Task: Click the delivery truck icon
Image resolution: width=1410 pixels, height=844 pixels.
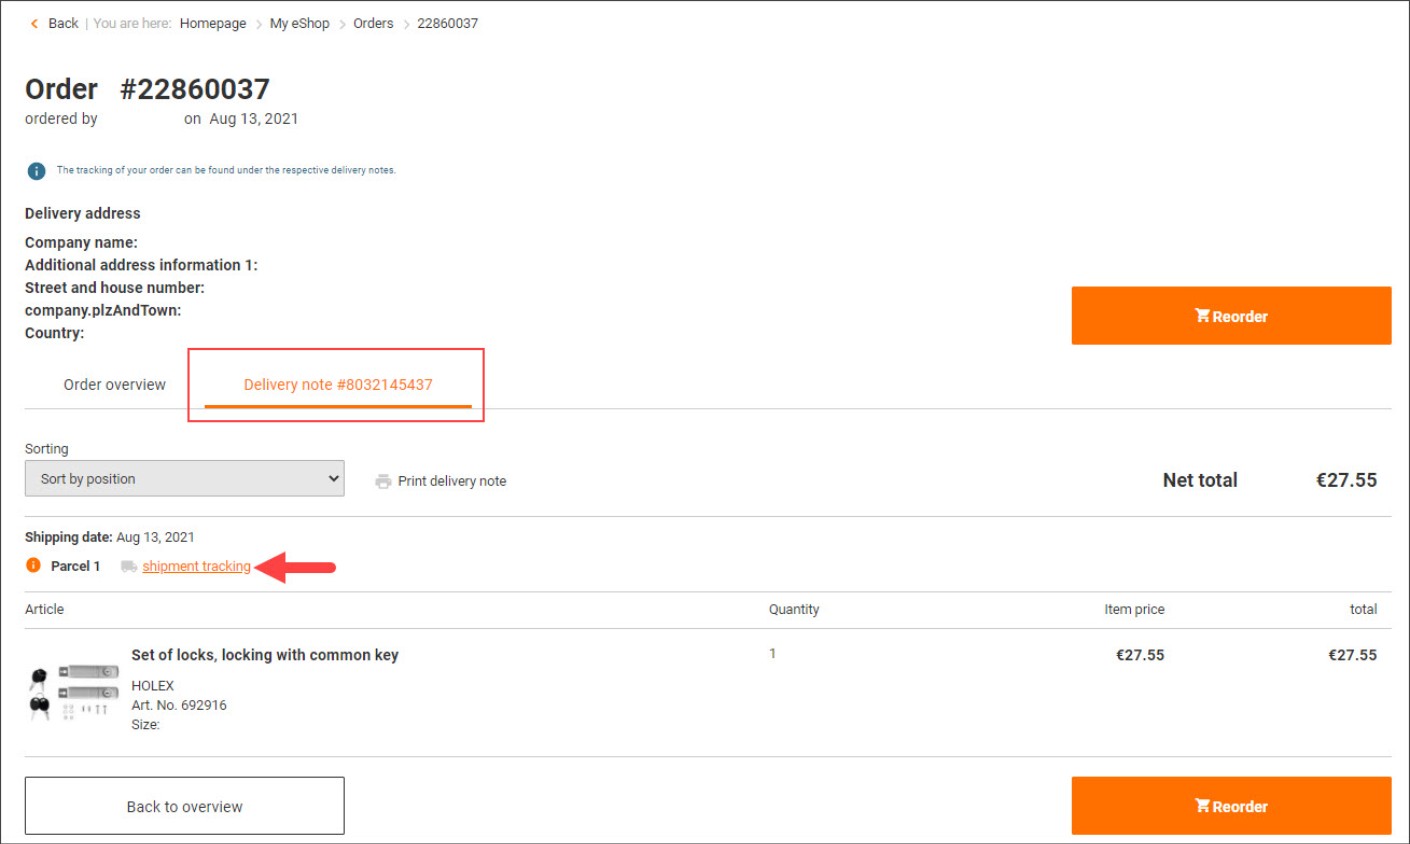Action: [129, 566]
